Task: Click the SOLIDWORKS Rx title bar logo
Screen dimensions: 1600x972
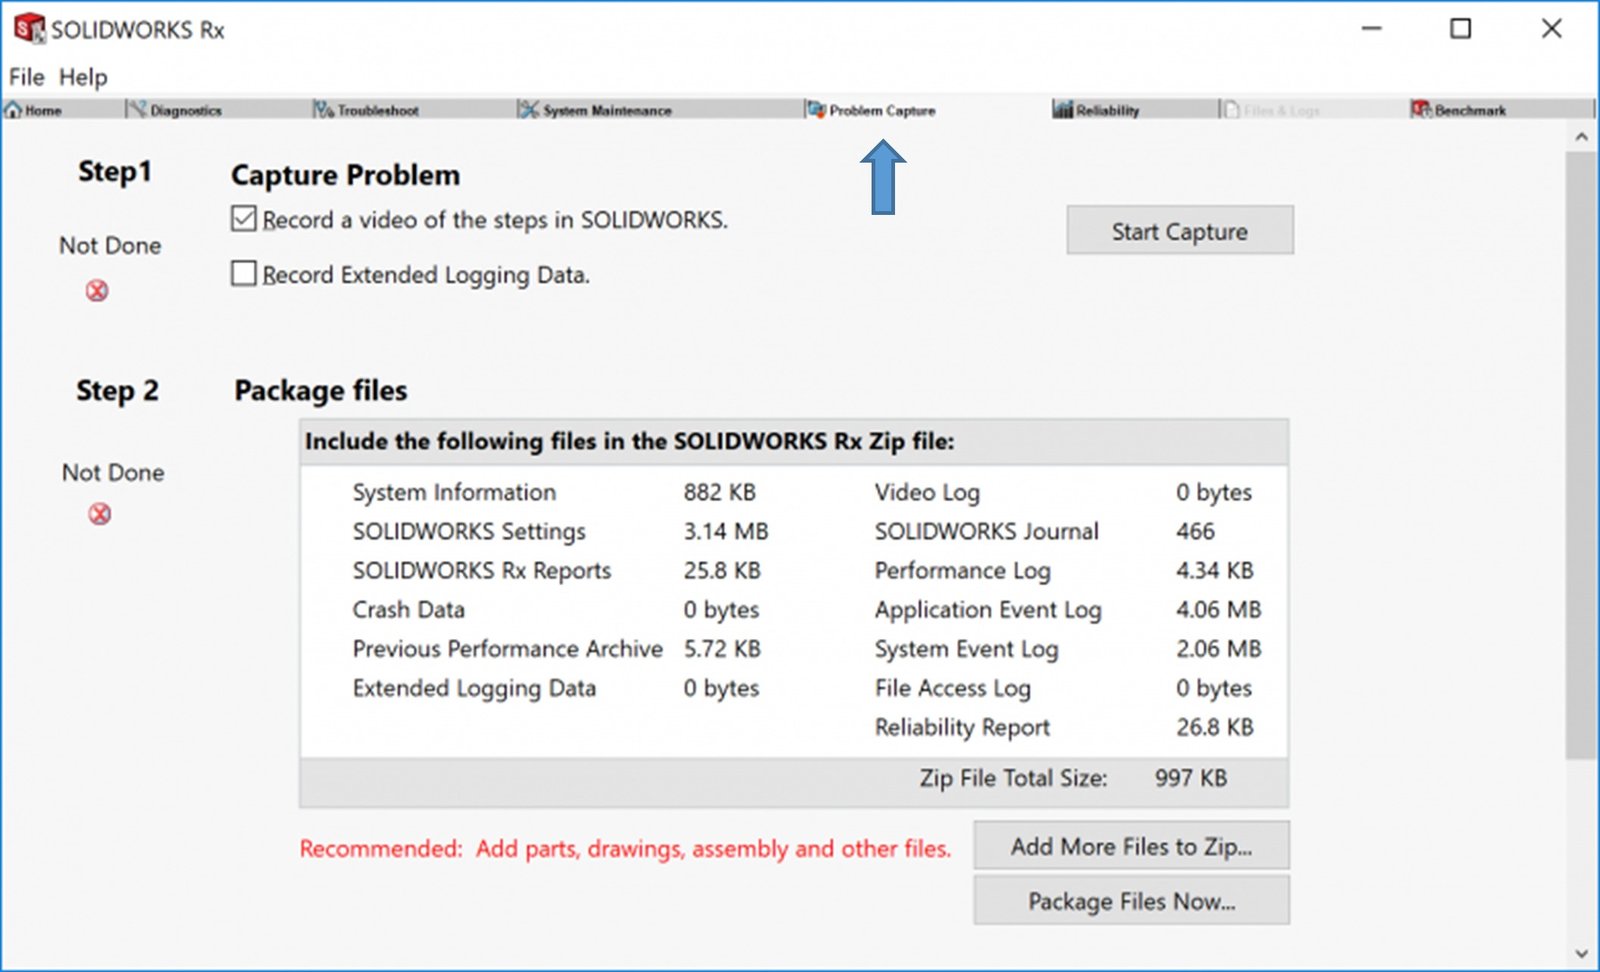Action: (29, 29)
